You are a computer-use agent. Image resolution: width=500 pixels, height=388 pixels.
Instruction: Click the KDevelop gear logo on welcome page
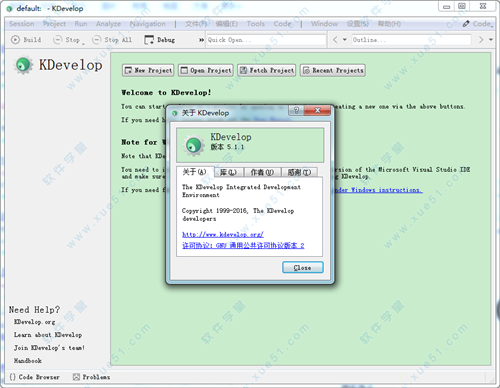[x=23, y=65]
